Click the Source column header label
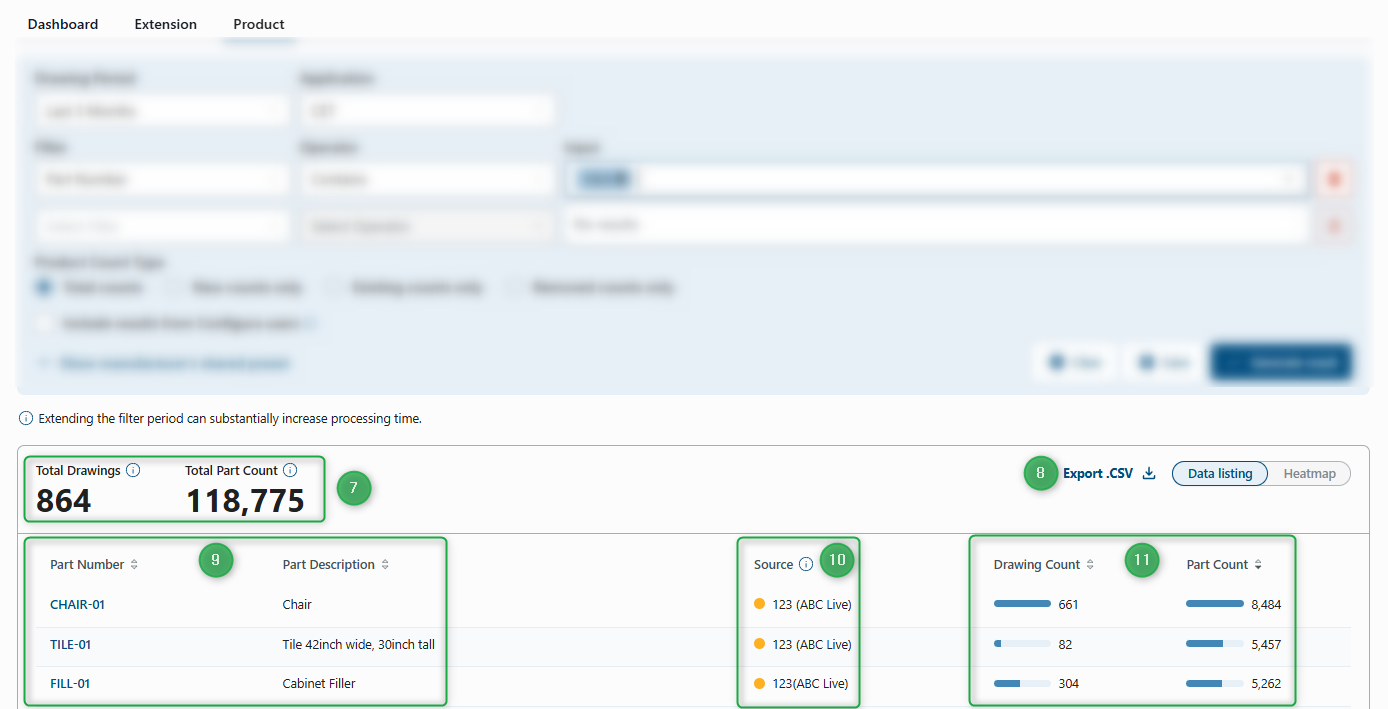 click(773, 564)
